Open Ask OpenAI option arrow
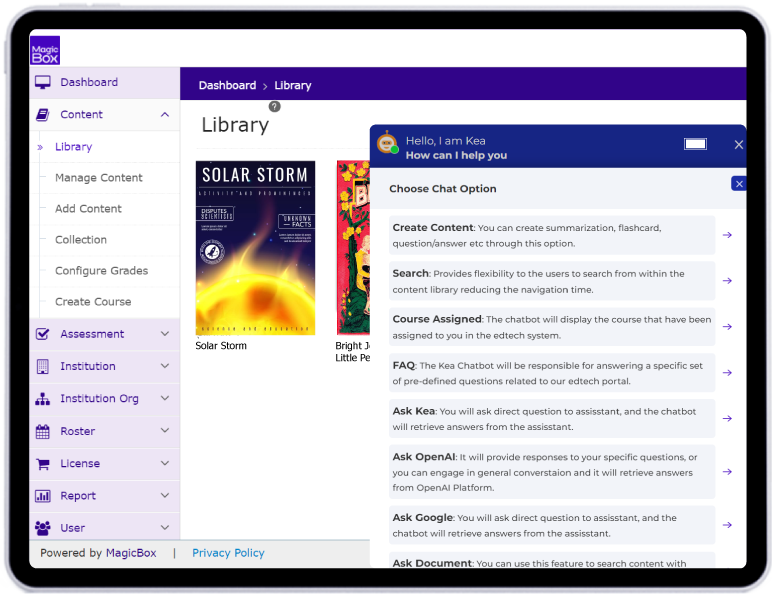The height and width of the screenshot is (598, 772). (x=727, y=472)
